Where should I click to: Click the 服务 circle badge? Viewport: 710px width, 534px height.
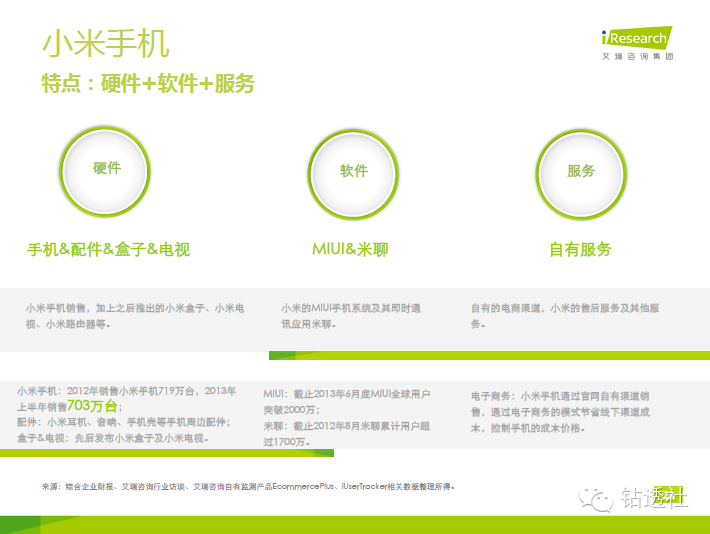click(581, 174)
